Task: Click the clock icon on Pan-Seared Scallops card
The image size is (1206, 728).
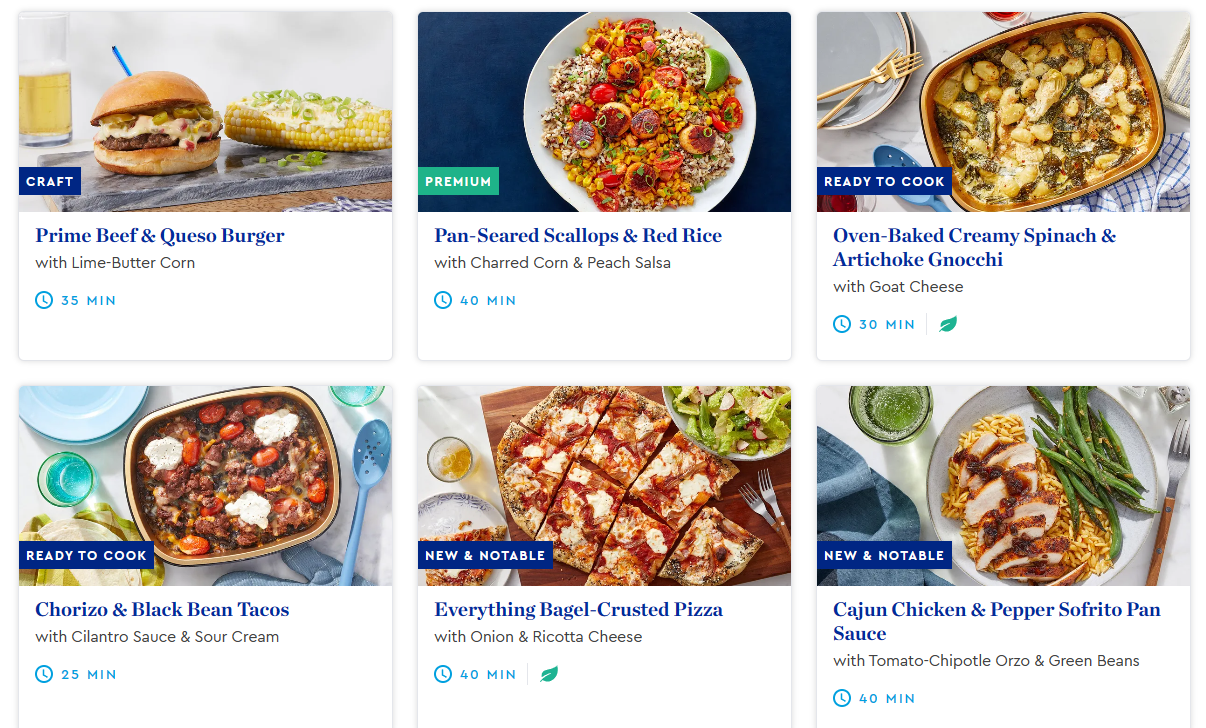Action: (x=442, y=299)
